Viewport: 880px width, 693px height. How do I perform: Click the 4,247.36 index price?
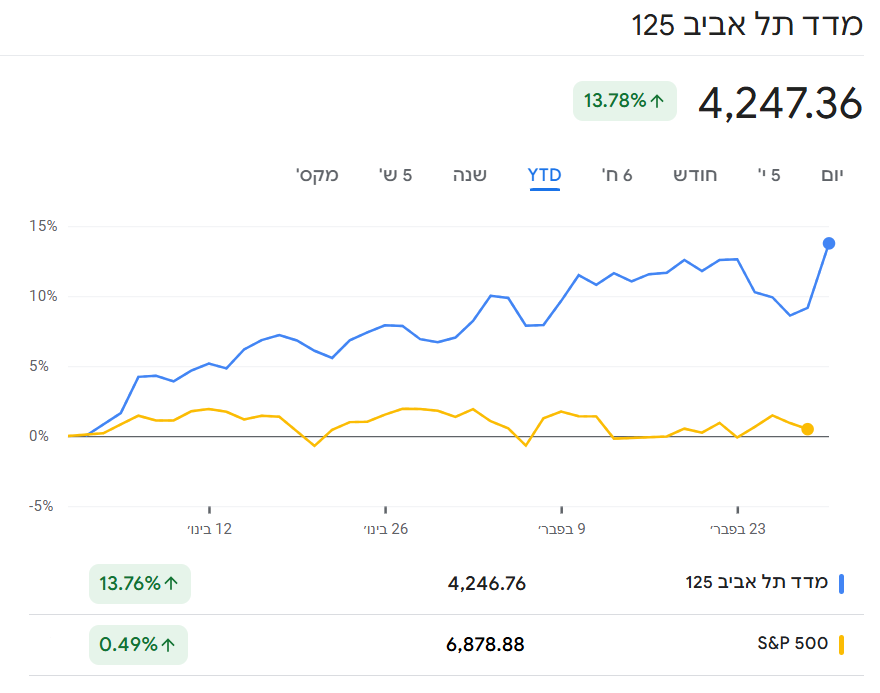780,103
